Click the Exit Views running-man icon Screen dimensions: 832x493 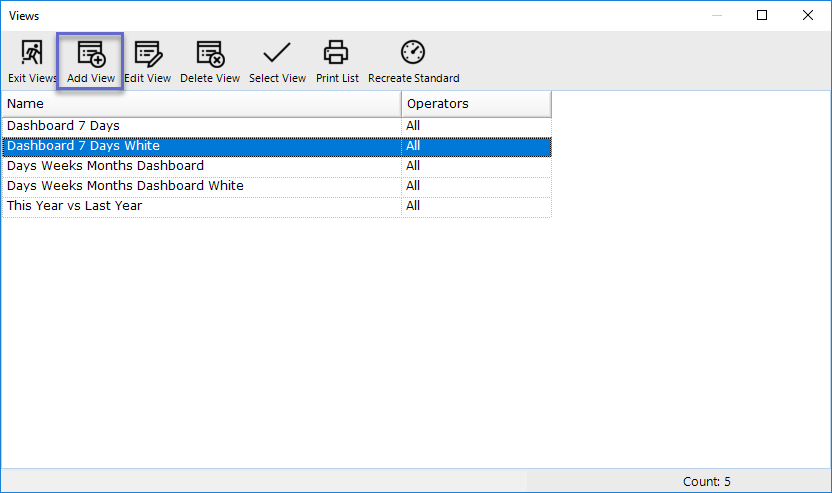click(x=32, y=53)
